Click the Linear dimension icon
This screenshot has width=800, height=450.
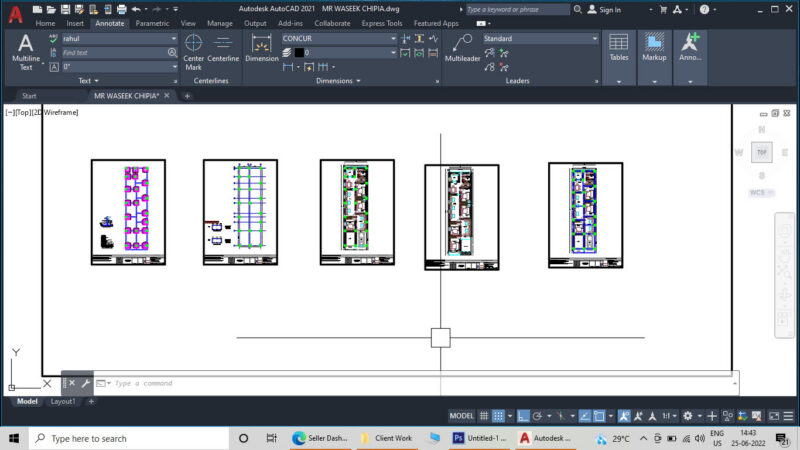pyautogui.click(x=288, y=67)
